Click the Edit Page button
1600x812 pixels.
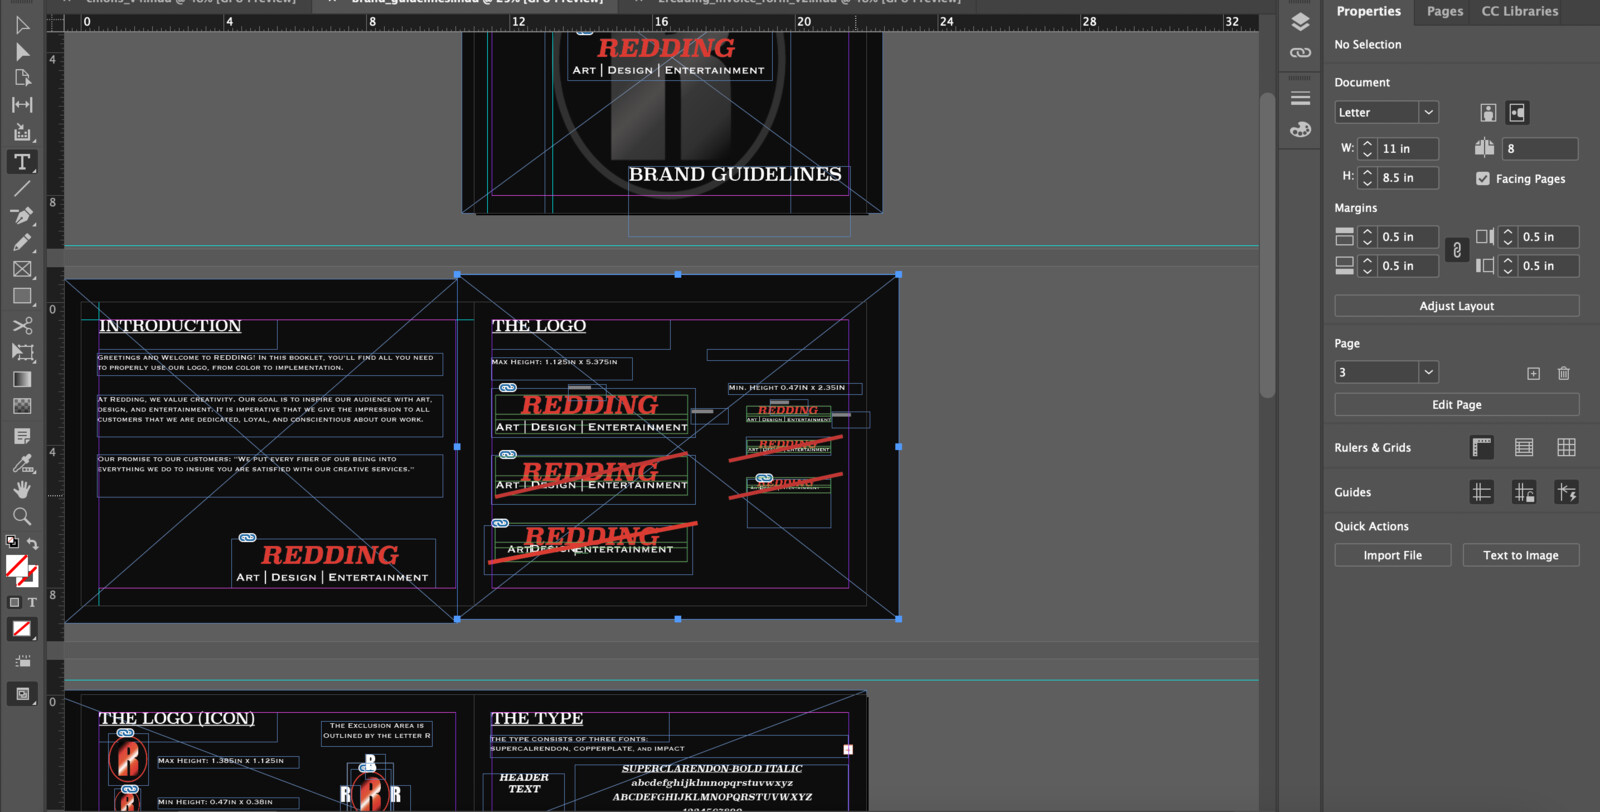tap(1456, 405)
